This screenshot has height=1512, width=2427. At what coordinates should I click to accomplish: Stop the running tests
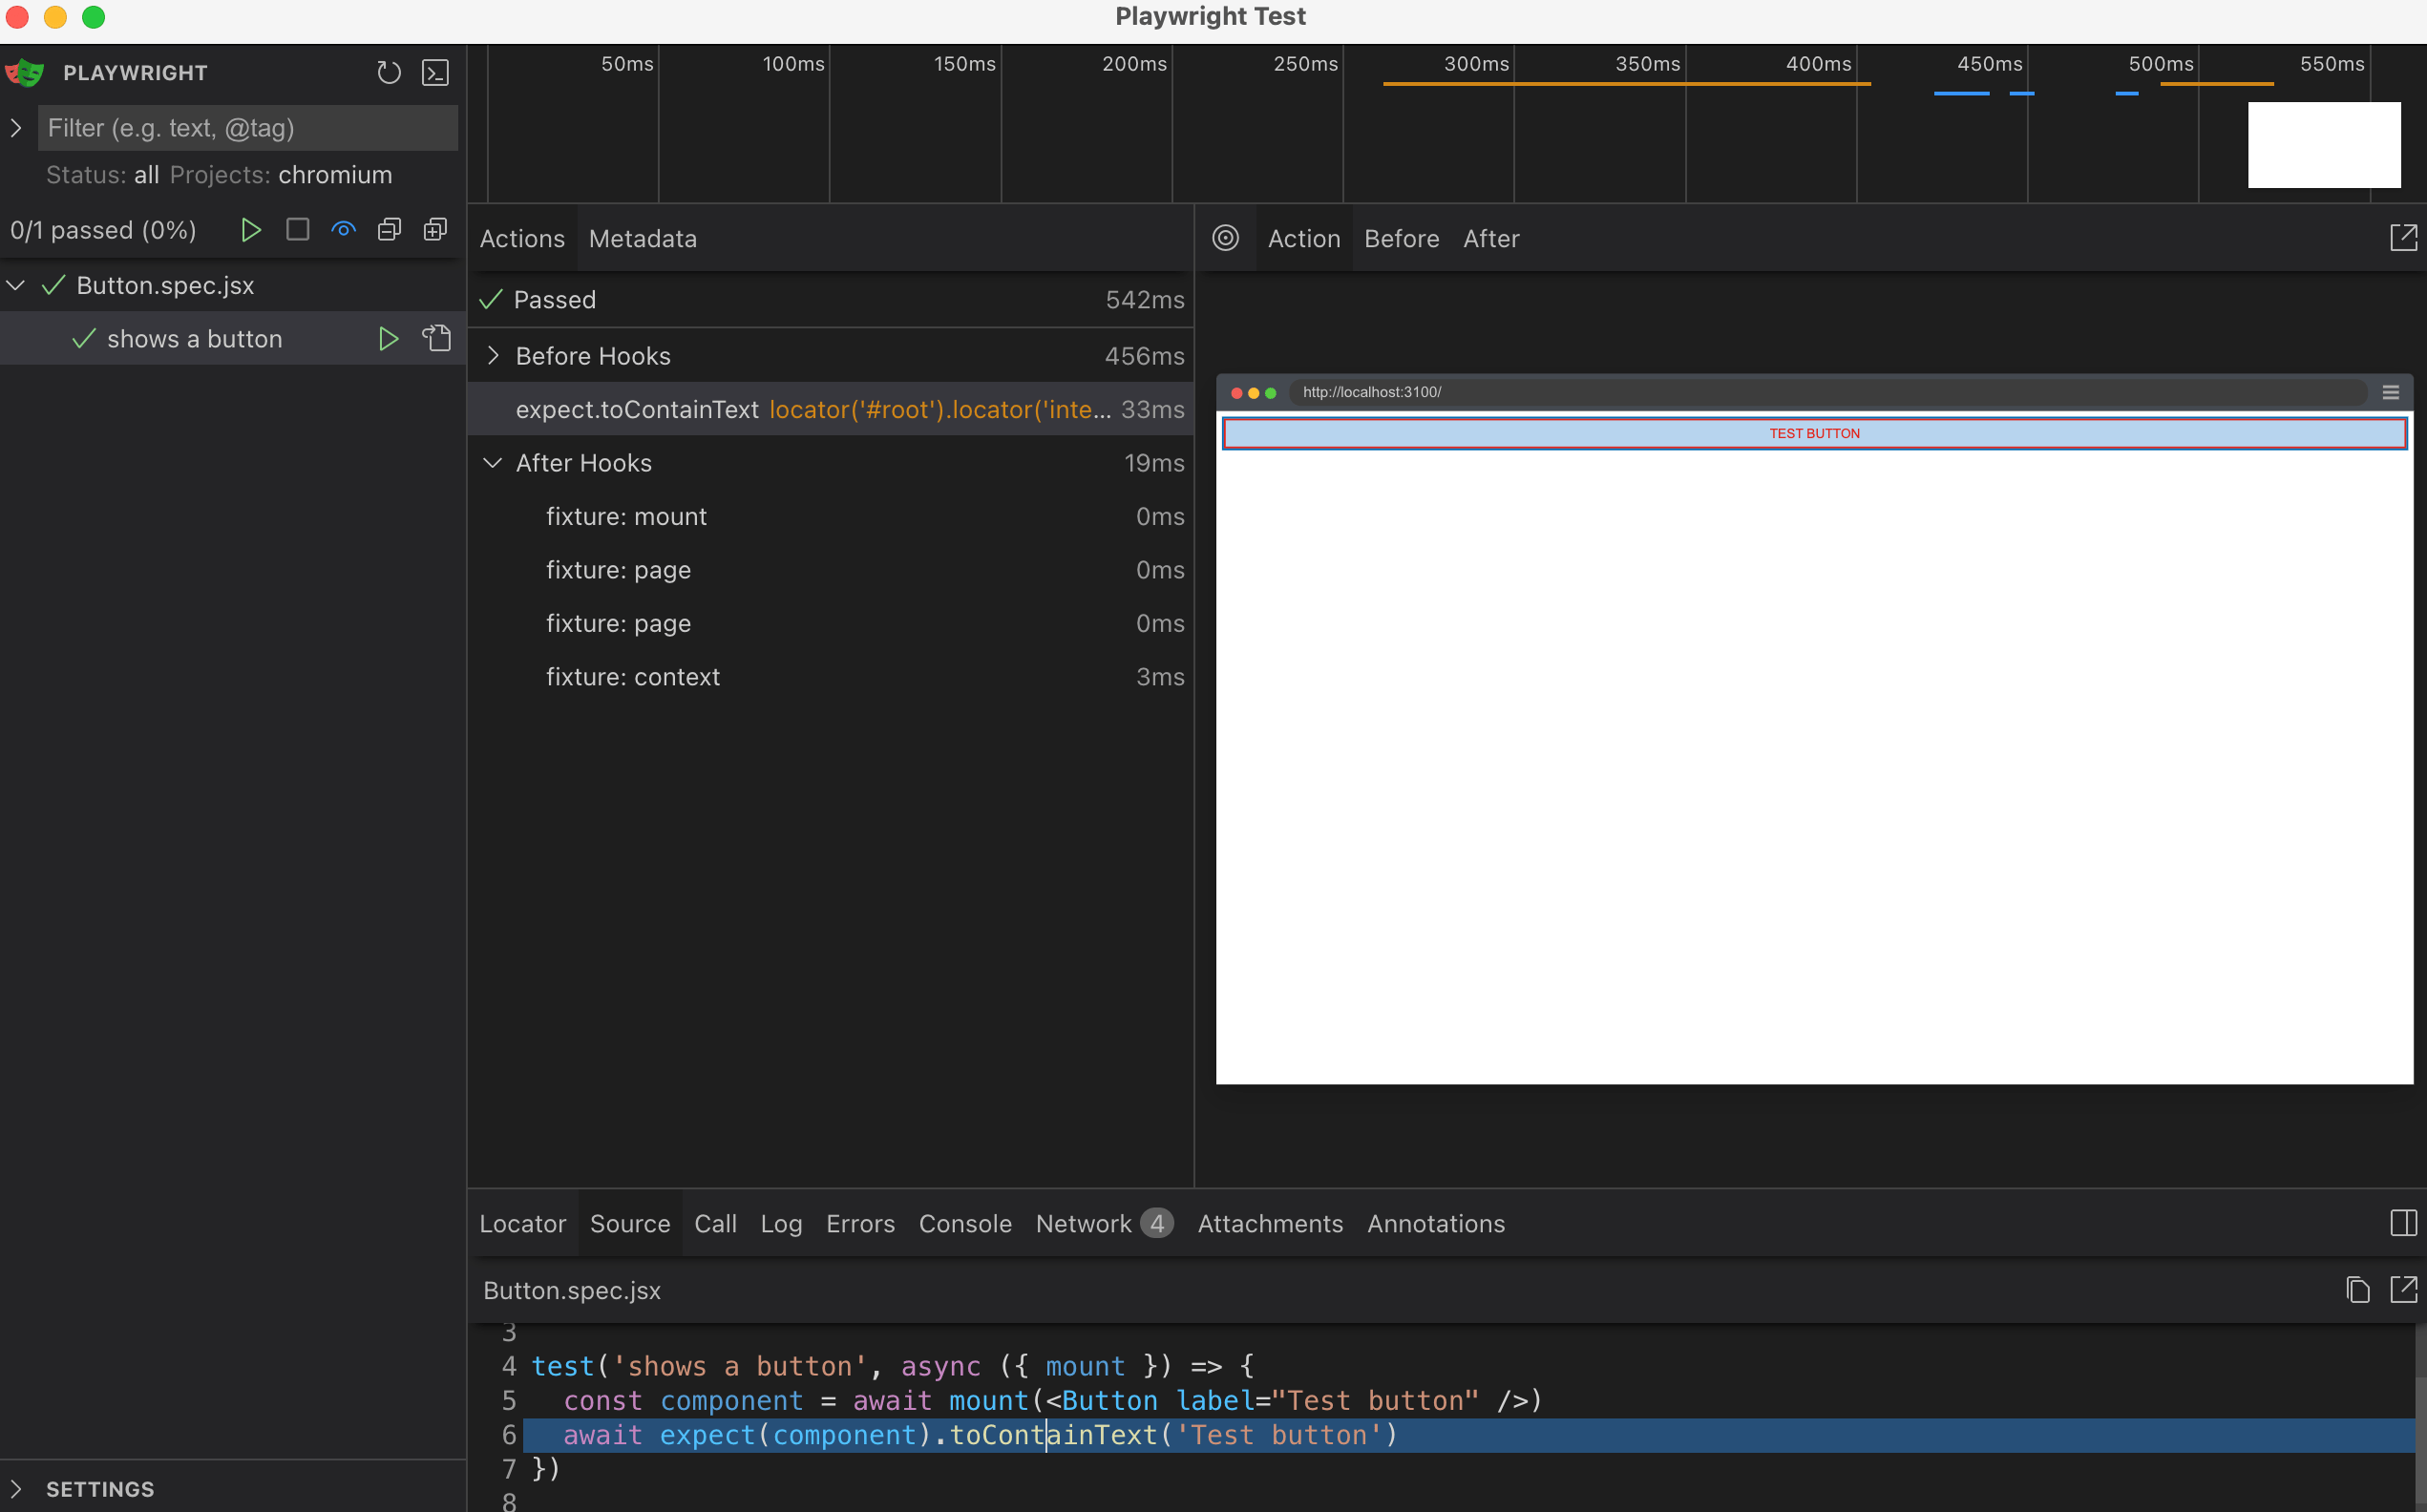pos(297,230)
